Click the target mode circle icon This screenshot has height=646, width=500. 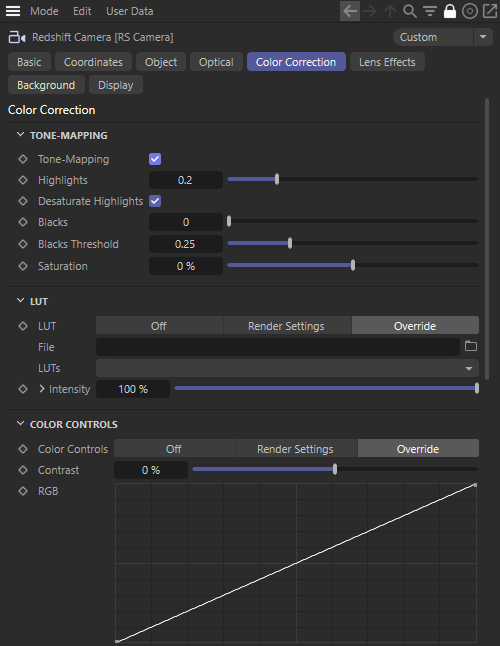tap(470, 11)
